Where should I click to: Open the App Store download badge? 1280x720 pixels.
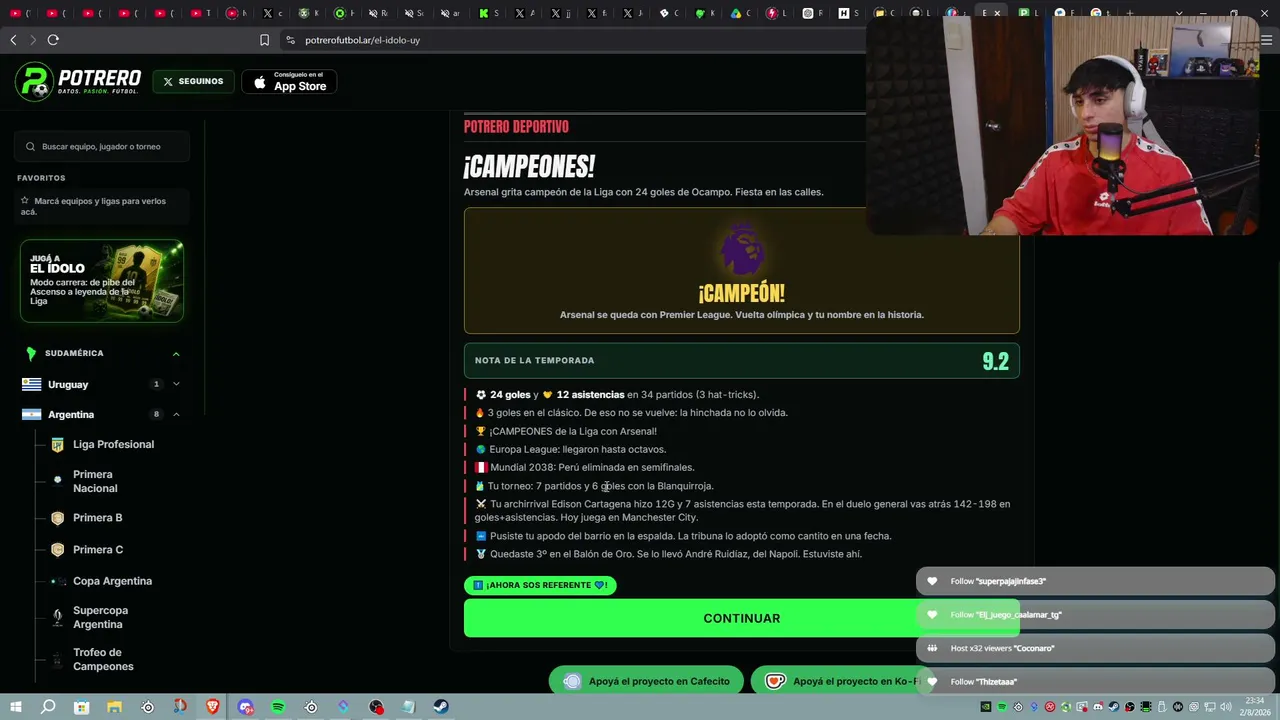289,82
